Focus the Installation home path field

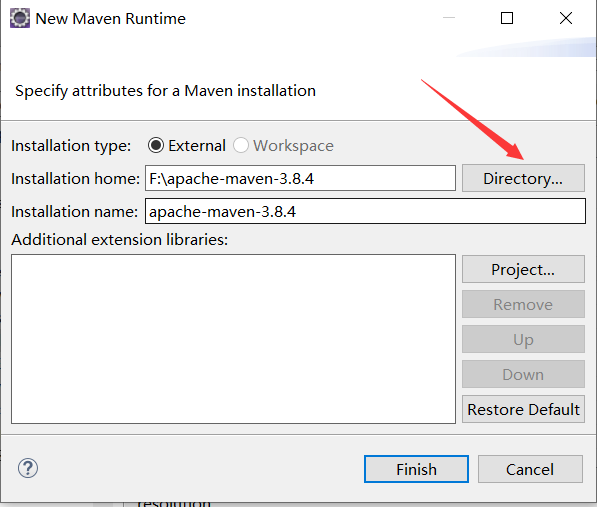(x=300, y=178)
